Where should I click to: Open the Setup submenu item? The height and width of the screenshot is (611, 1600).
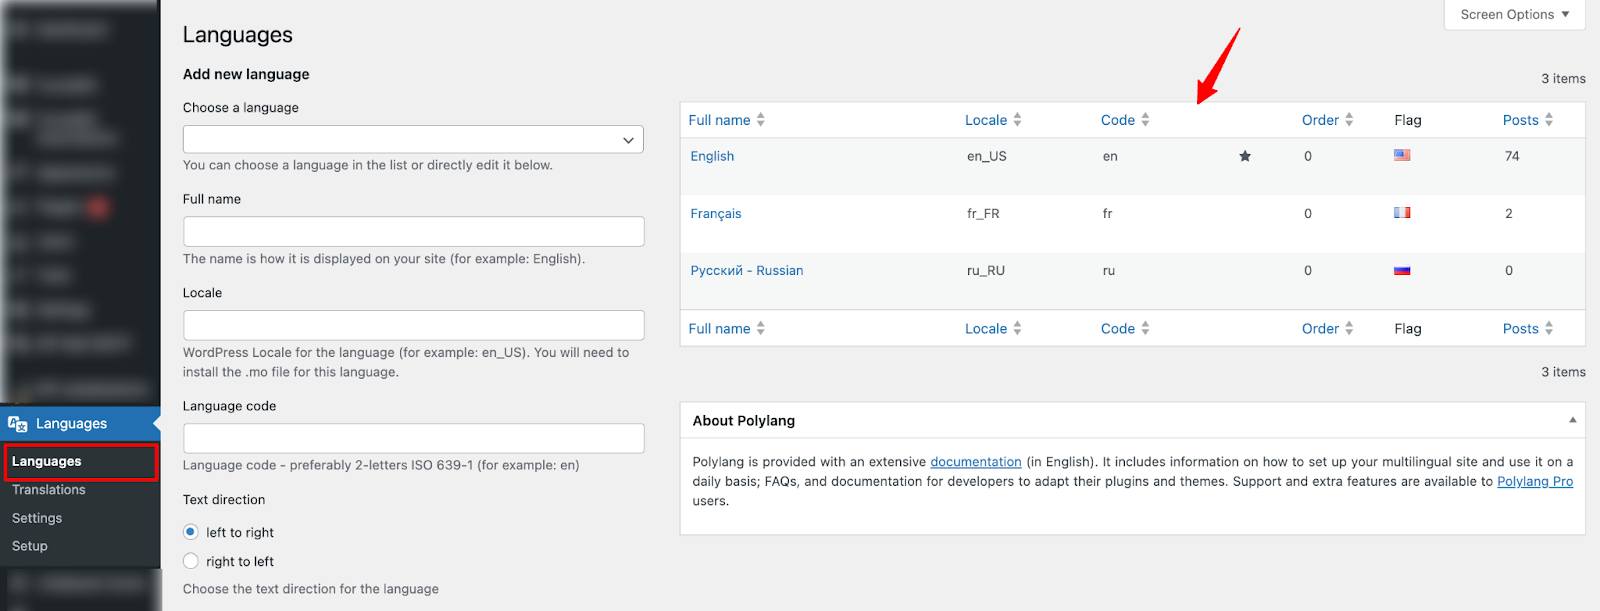[30, 546]
